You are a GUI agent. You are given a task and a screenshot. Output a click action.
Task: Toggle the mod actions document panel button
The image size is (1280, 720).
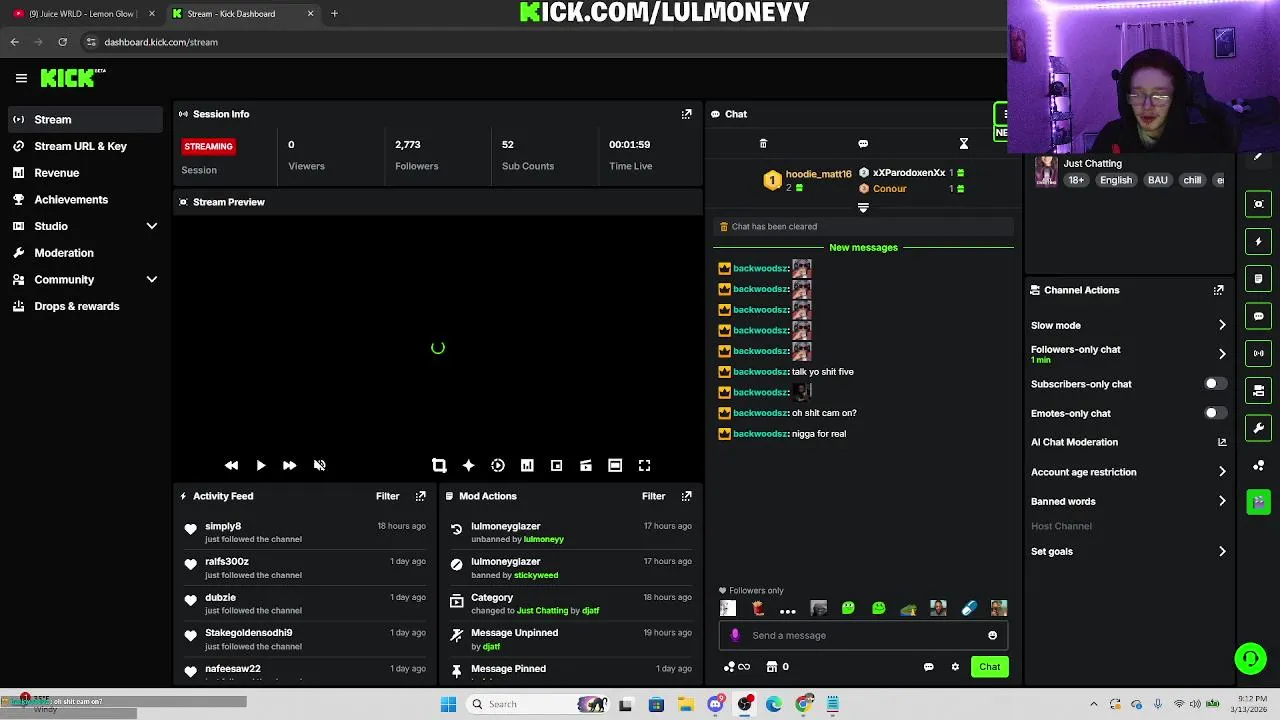[x=1259, y=278]
